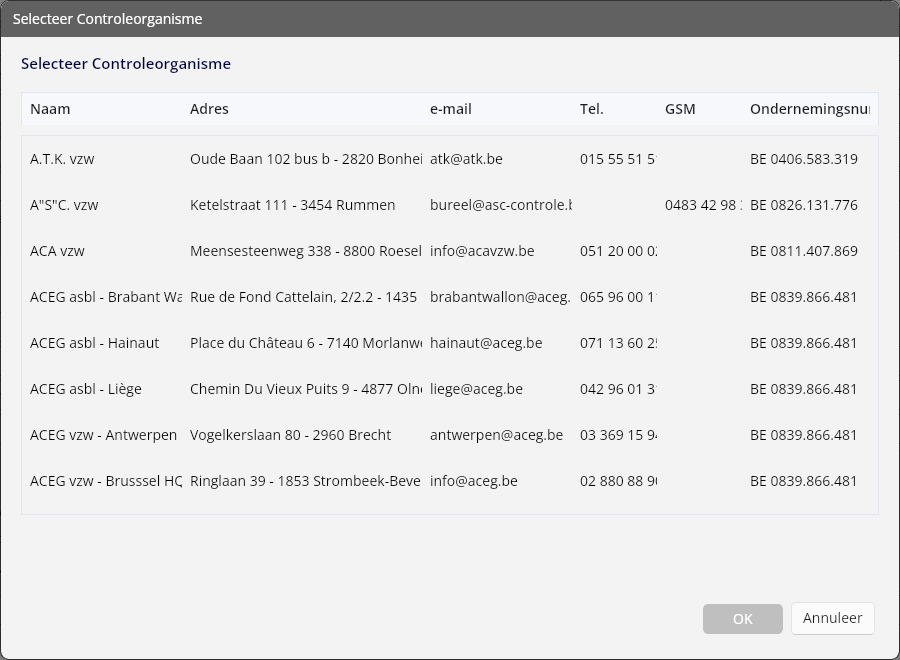
Task: Sort by the Naam column header
Action: click(x=50, y=109)
